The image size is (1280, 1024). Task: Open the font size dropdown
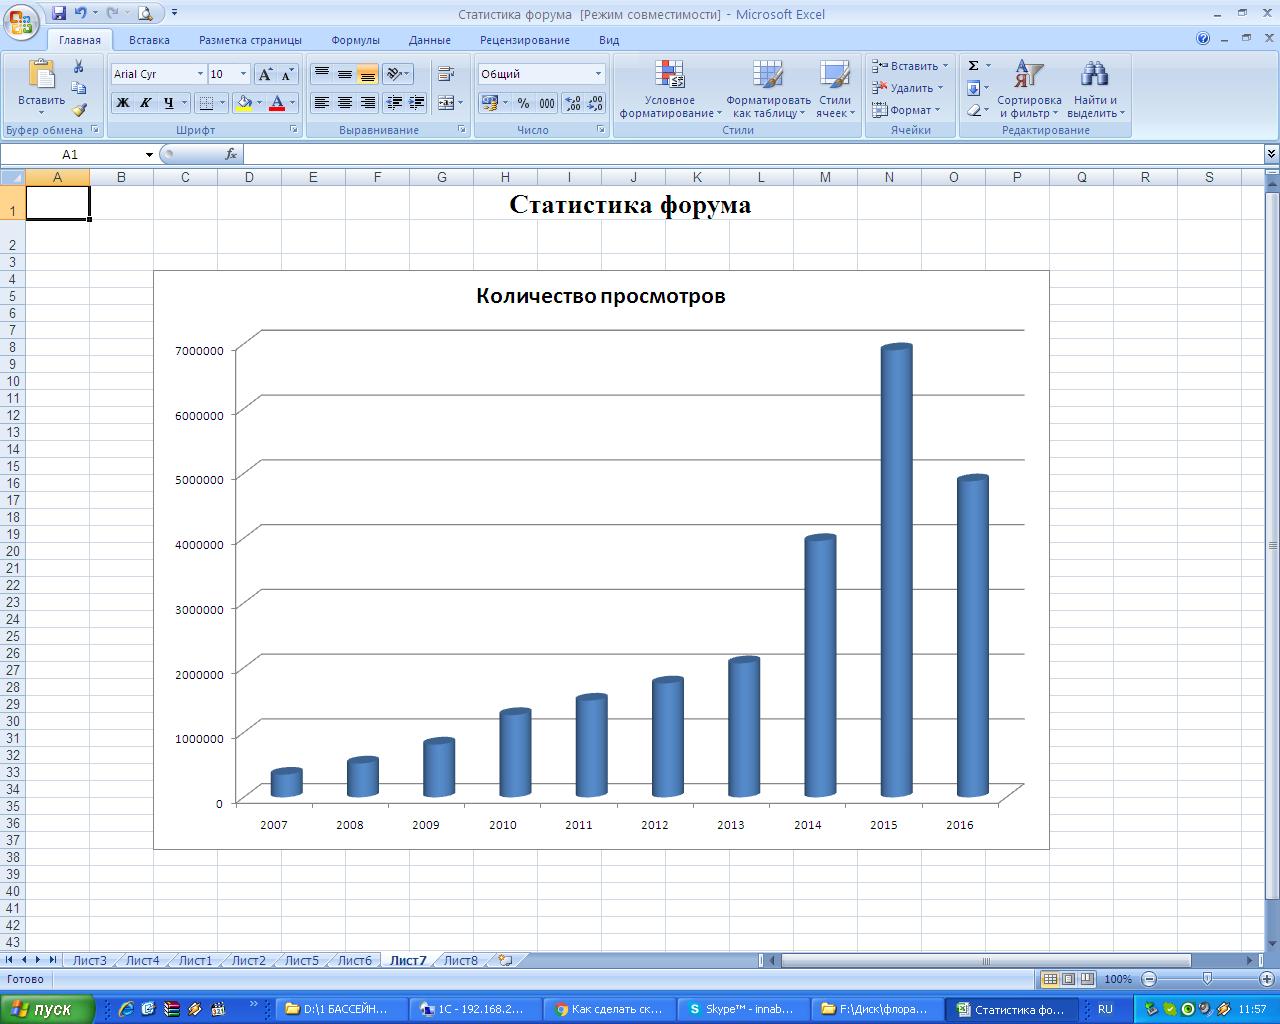(243, 74)
